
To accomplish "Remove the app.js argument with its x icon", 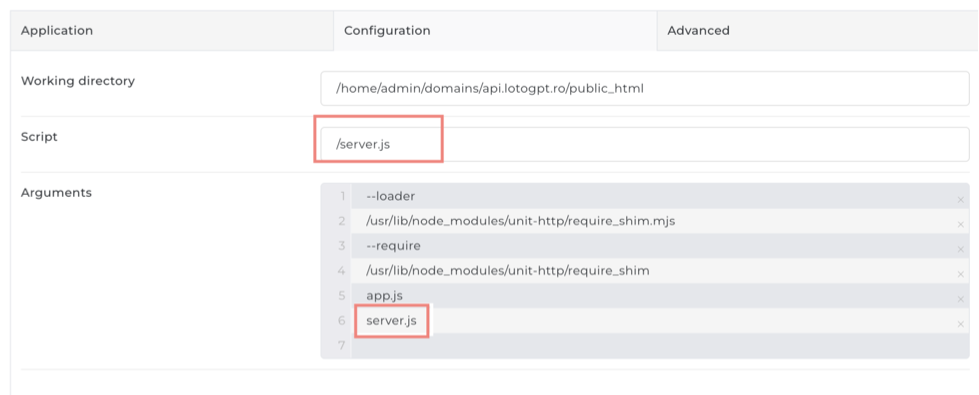I will point(960,300).
